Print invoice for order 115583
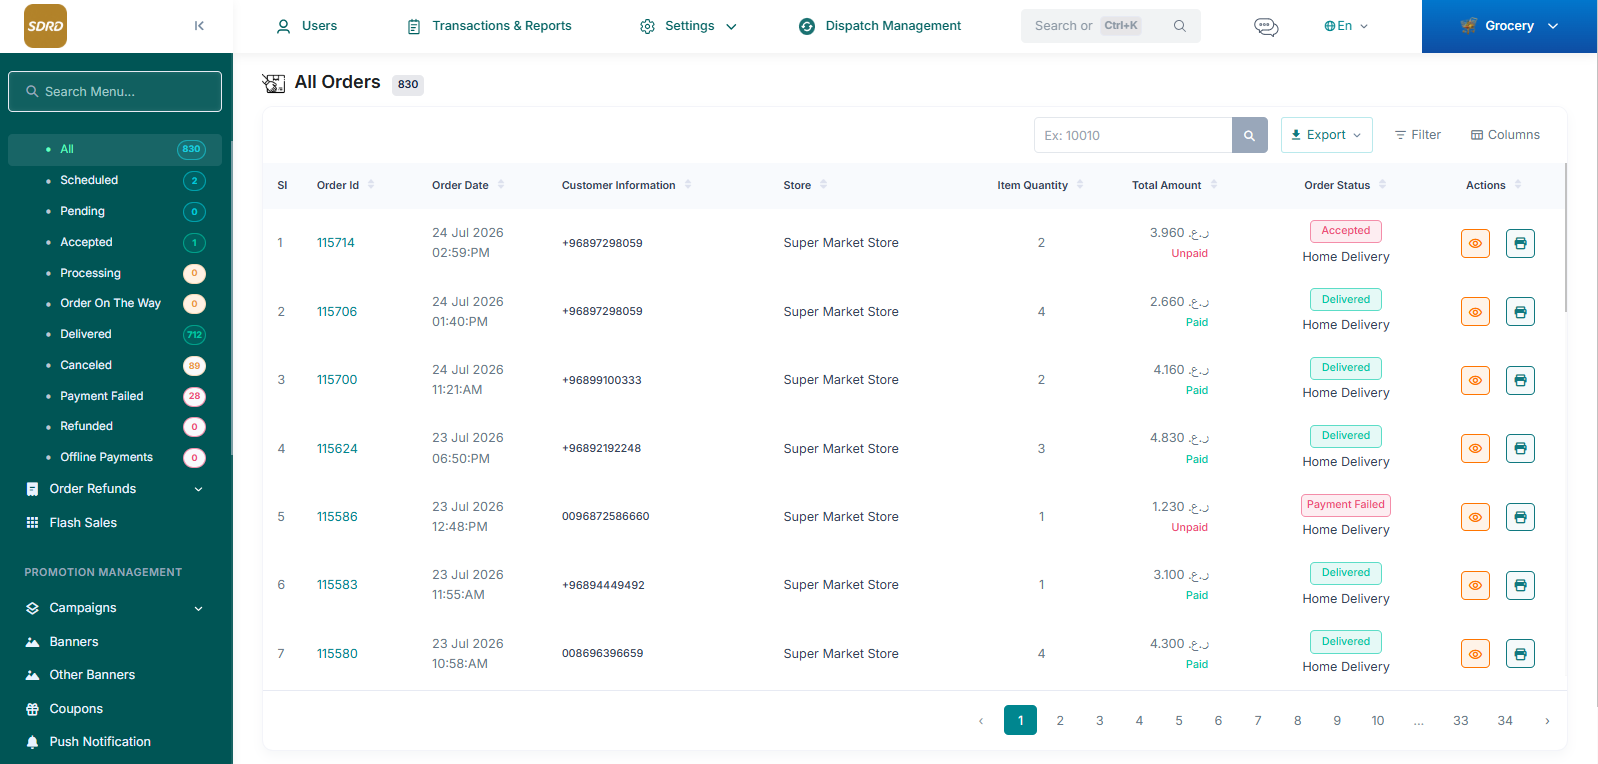The image size is (1598, 764). point(1520,585)
